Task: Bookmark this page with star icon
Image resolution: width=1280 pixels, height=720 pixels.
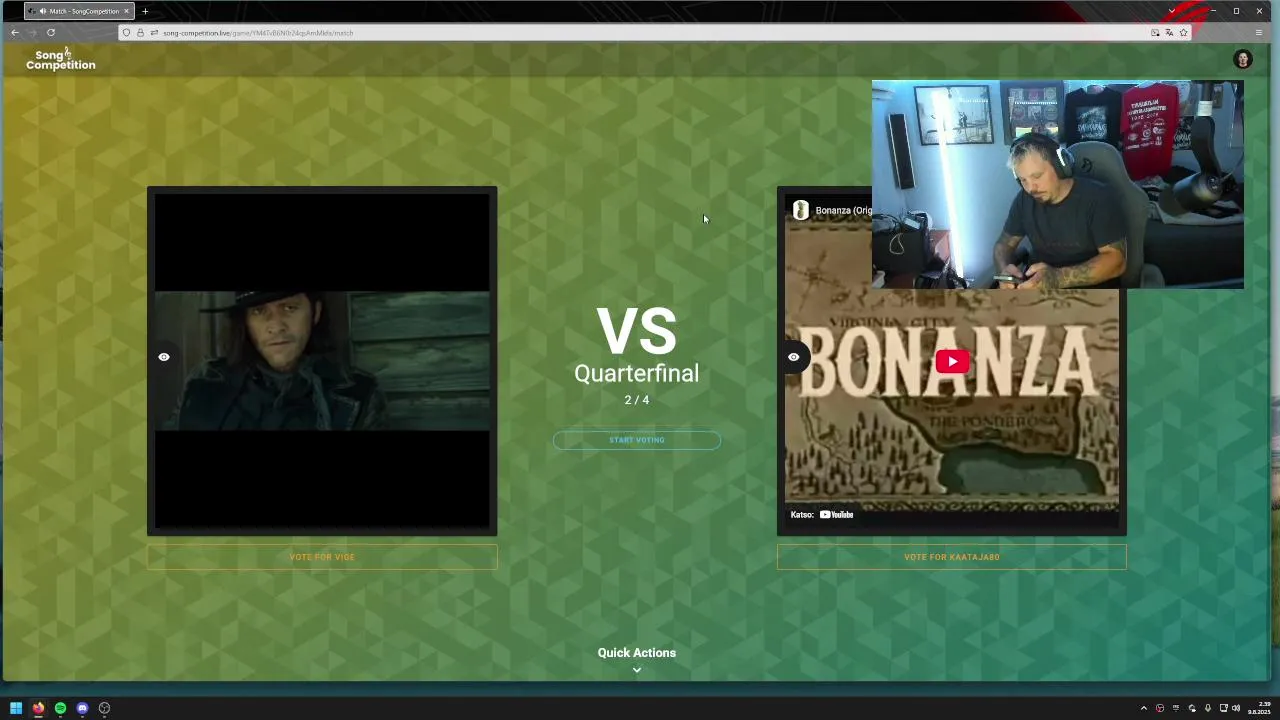Action: [1183, 33]
